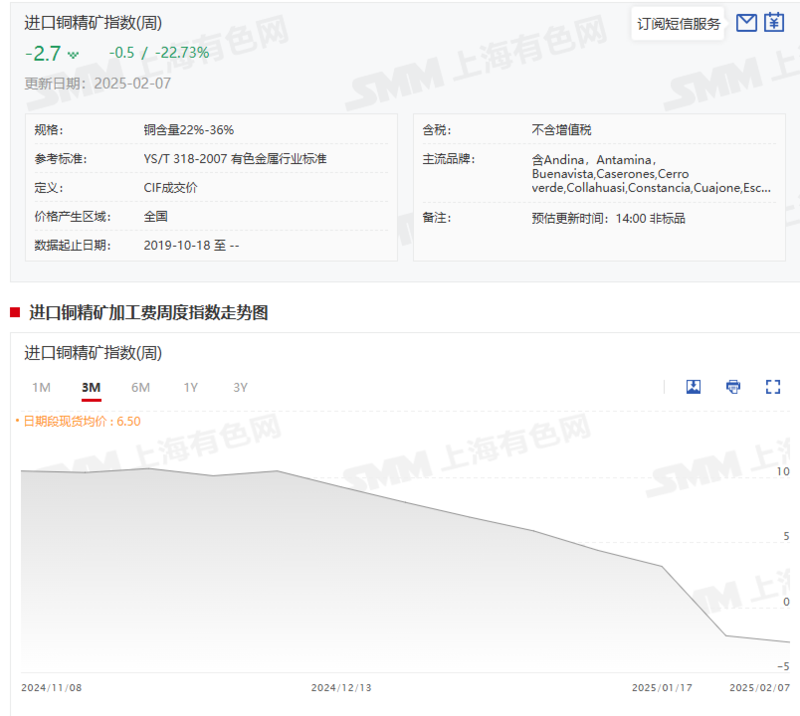Click the y-axis label -5

click(x=783, y=666)
